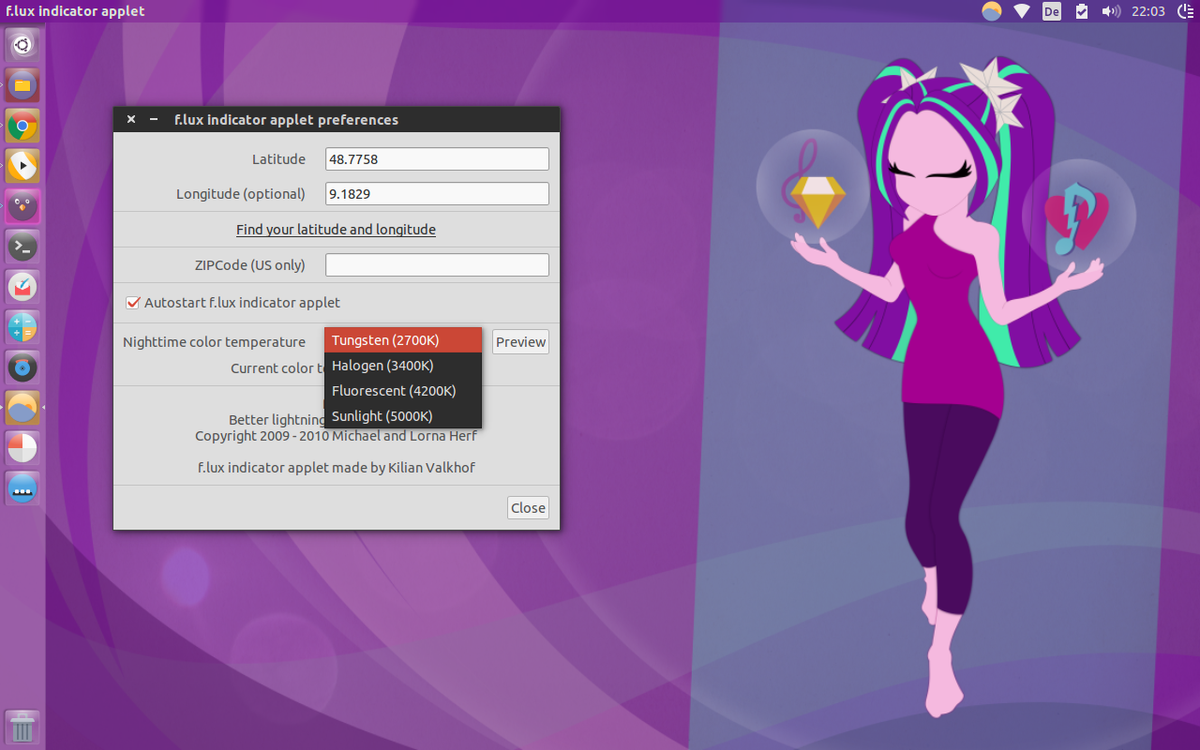Open the red mail app dock icon

(x=22, y=287)
